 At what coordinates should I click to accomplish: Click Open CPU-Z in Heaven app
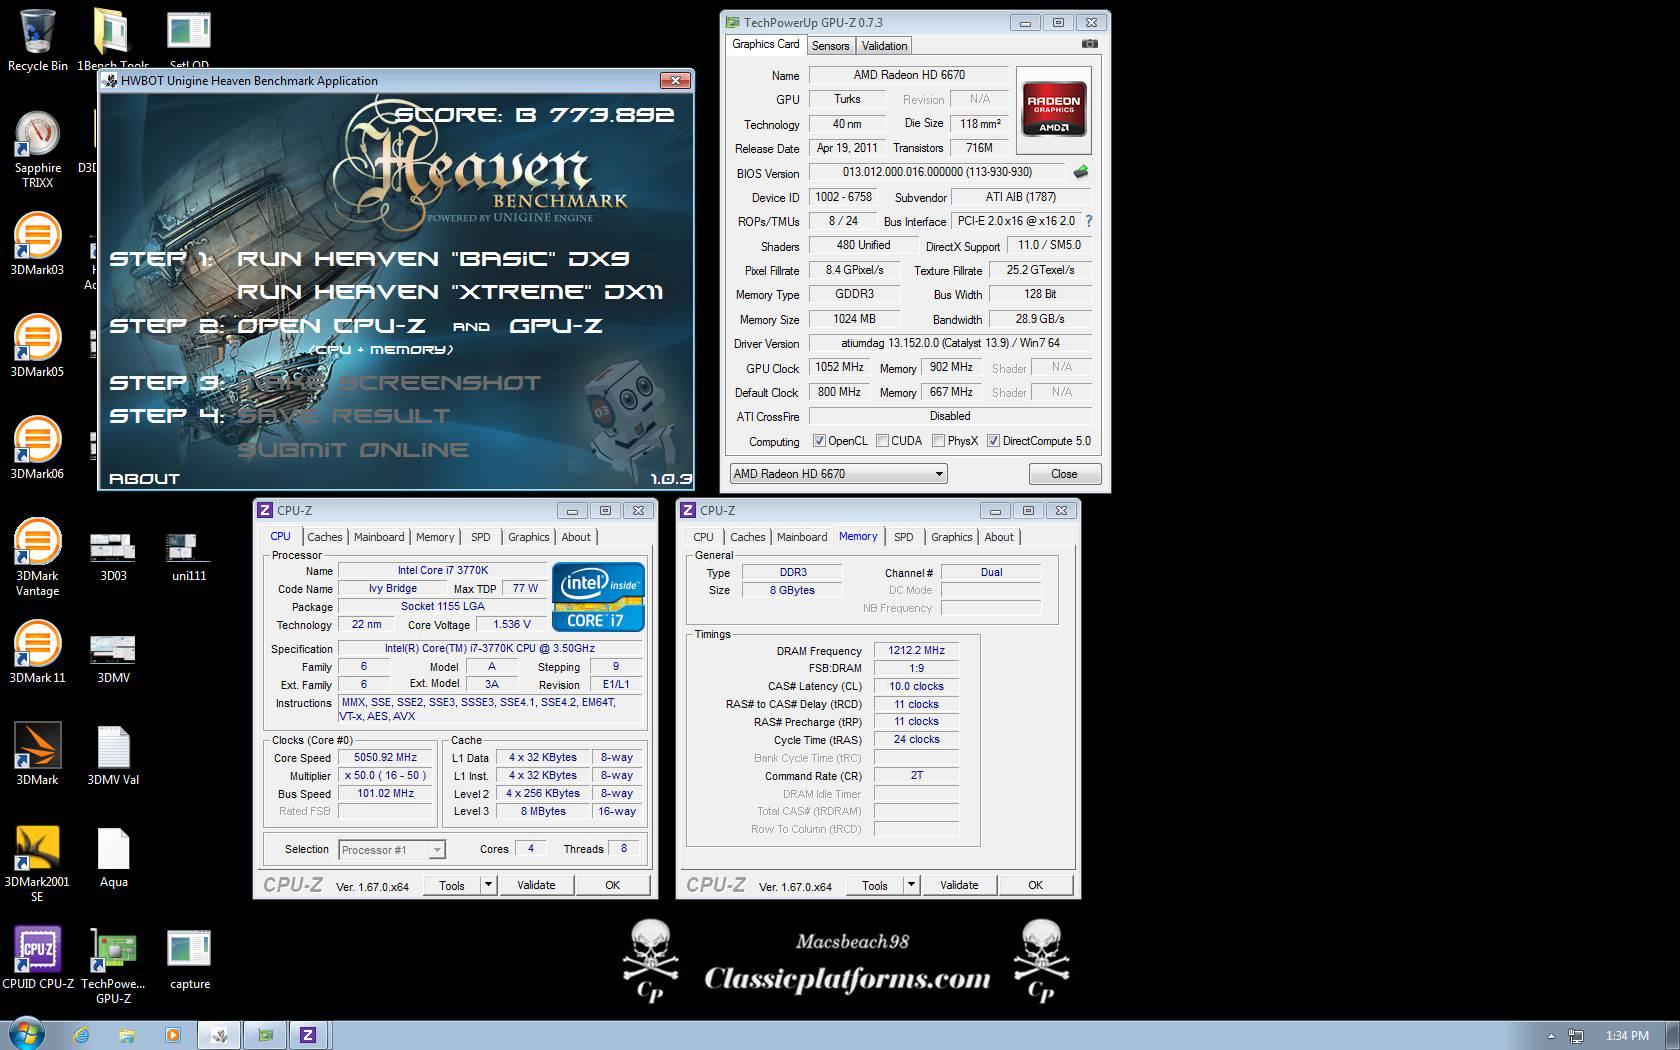331,326
